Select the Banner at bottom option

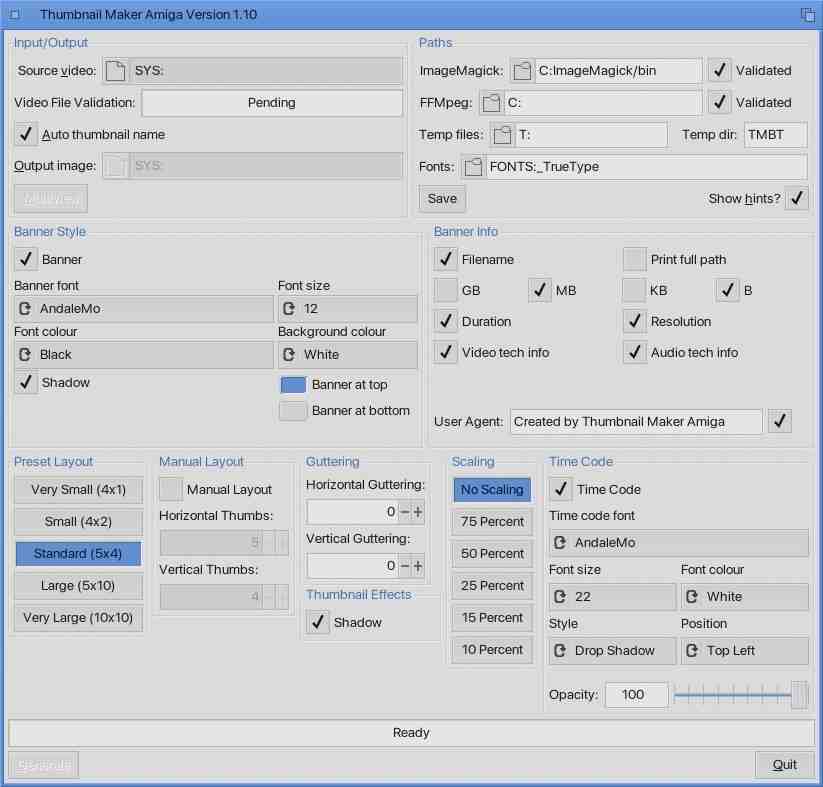click(293, 411)
